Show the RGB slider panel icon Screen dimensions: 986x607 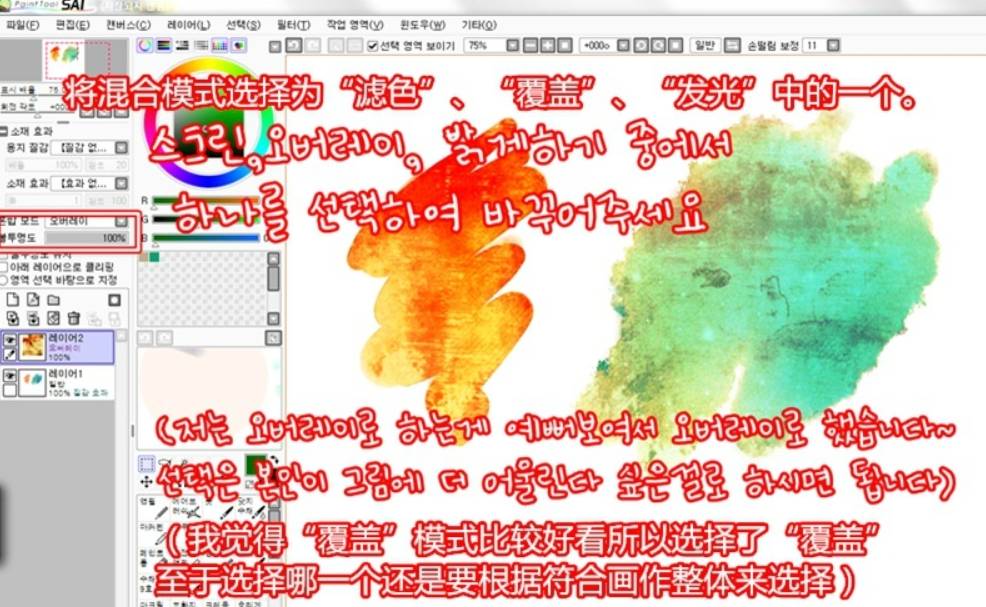[164, 45]
